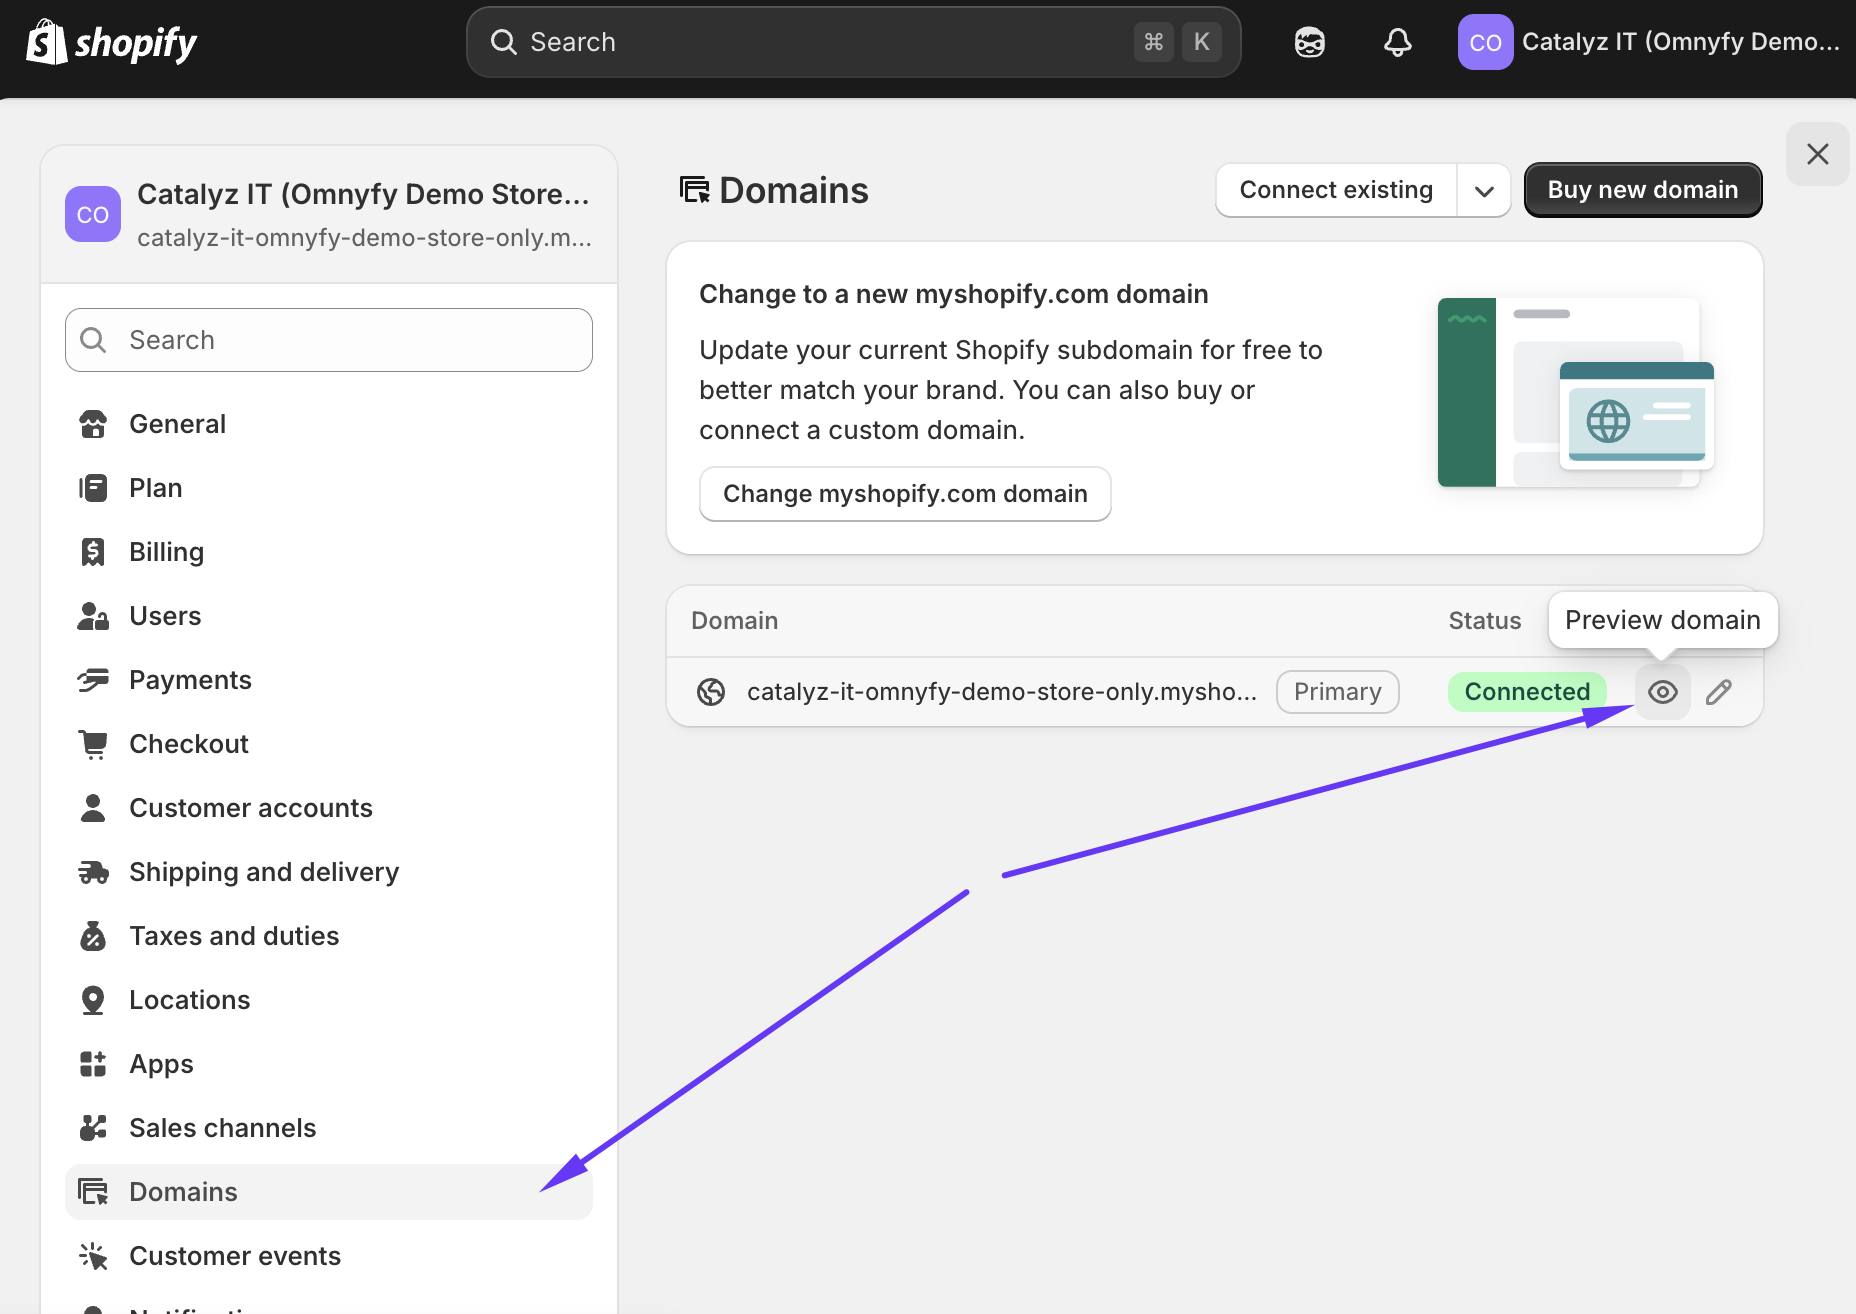Click the Domains icon in sidebar
The width and height of the screenshot is (1856, 1314).
(x=93, y=1192)
